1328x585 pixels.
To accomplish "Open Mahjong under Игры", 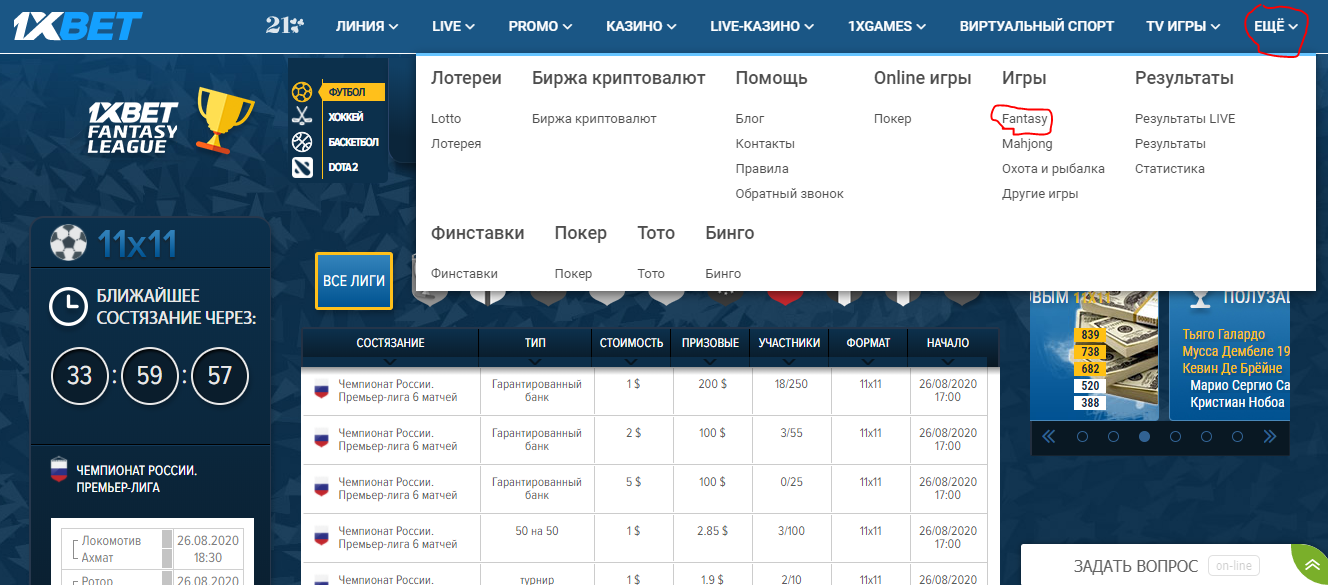I will [1027, 144].
